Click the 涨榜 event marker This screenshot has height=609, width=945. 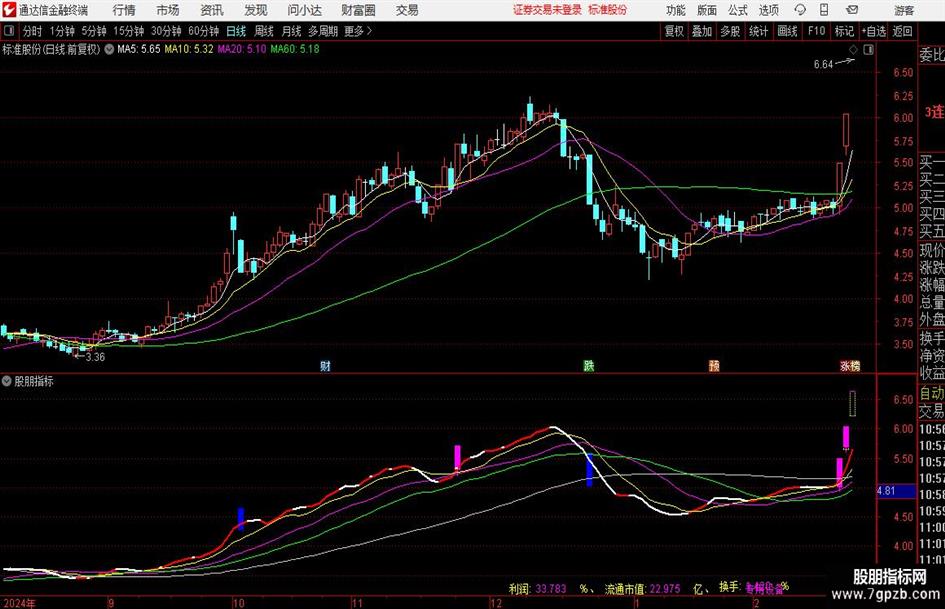click(x=850, y=365)
